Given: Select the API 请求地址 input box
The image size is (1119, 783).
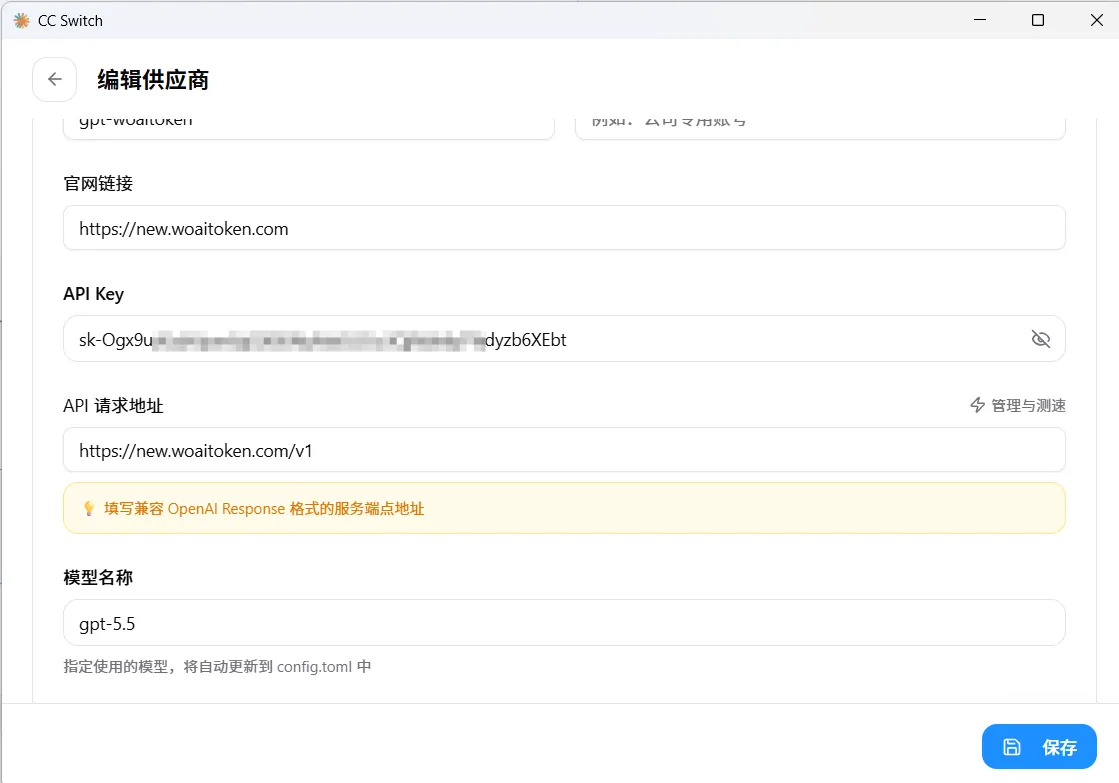Looking at the screenshot, I should click(564, 450).
